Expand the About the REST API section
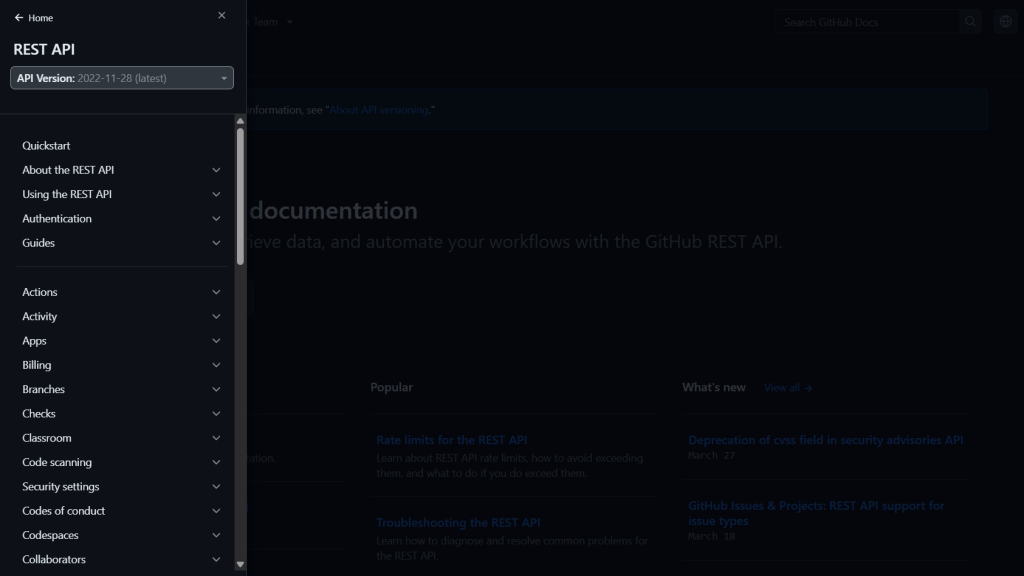Image resolution: width=1024 pixels, height=576 pixels. point(121,170)
